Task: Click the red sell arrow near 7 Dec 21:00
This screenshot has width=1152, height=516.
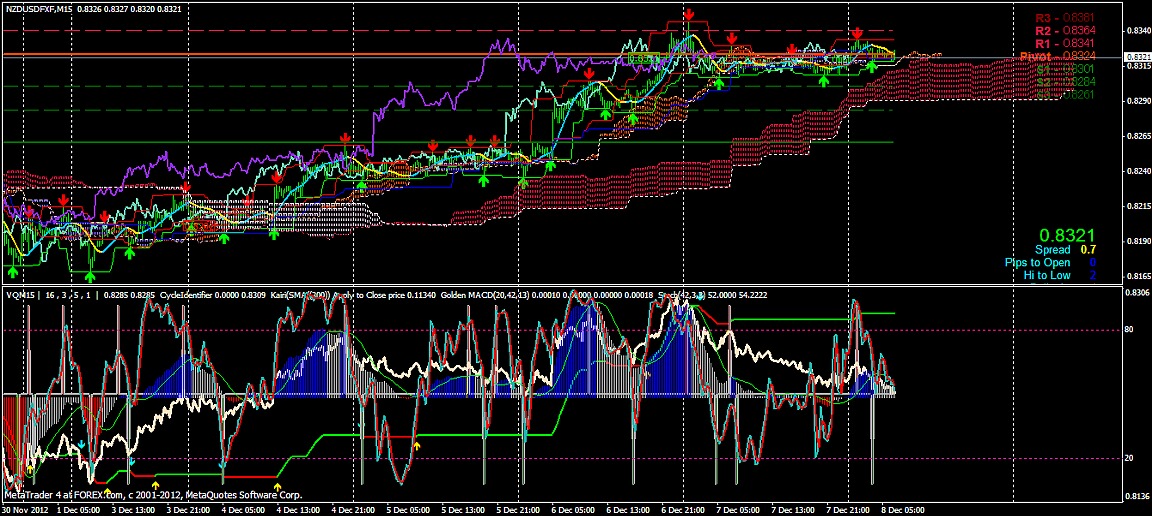Action: pos(858,34)
